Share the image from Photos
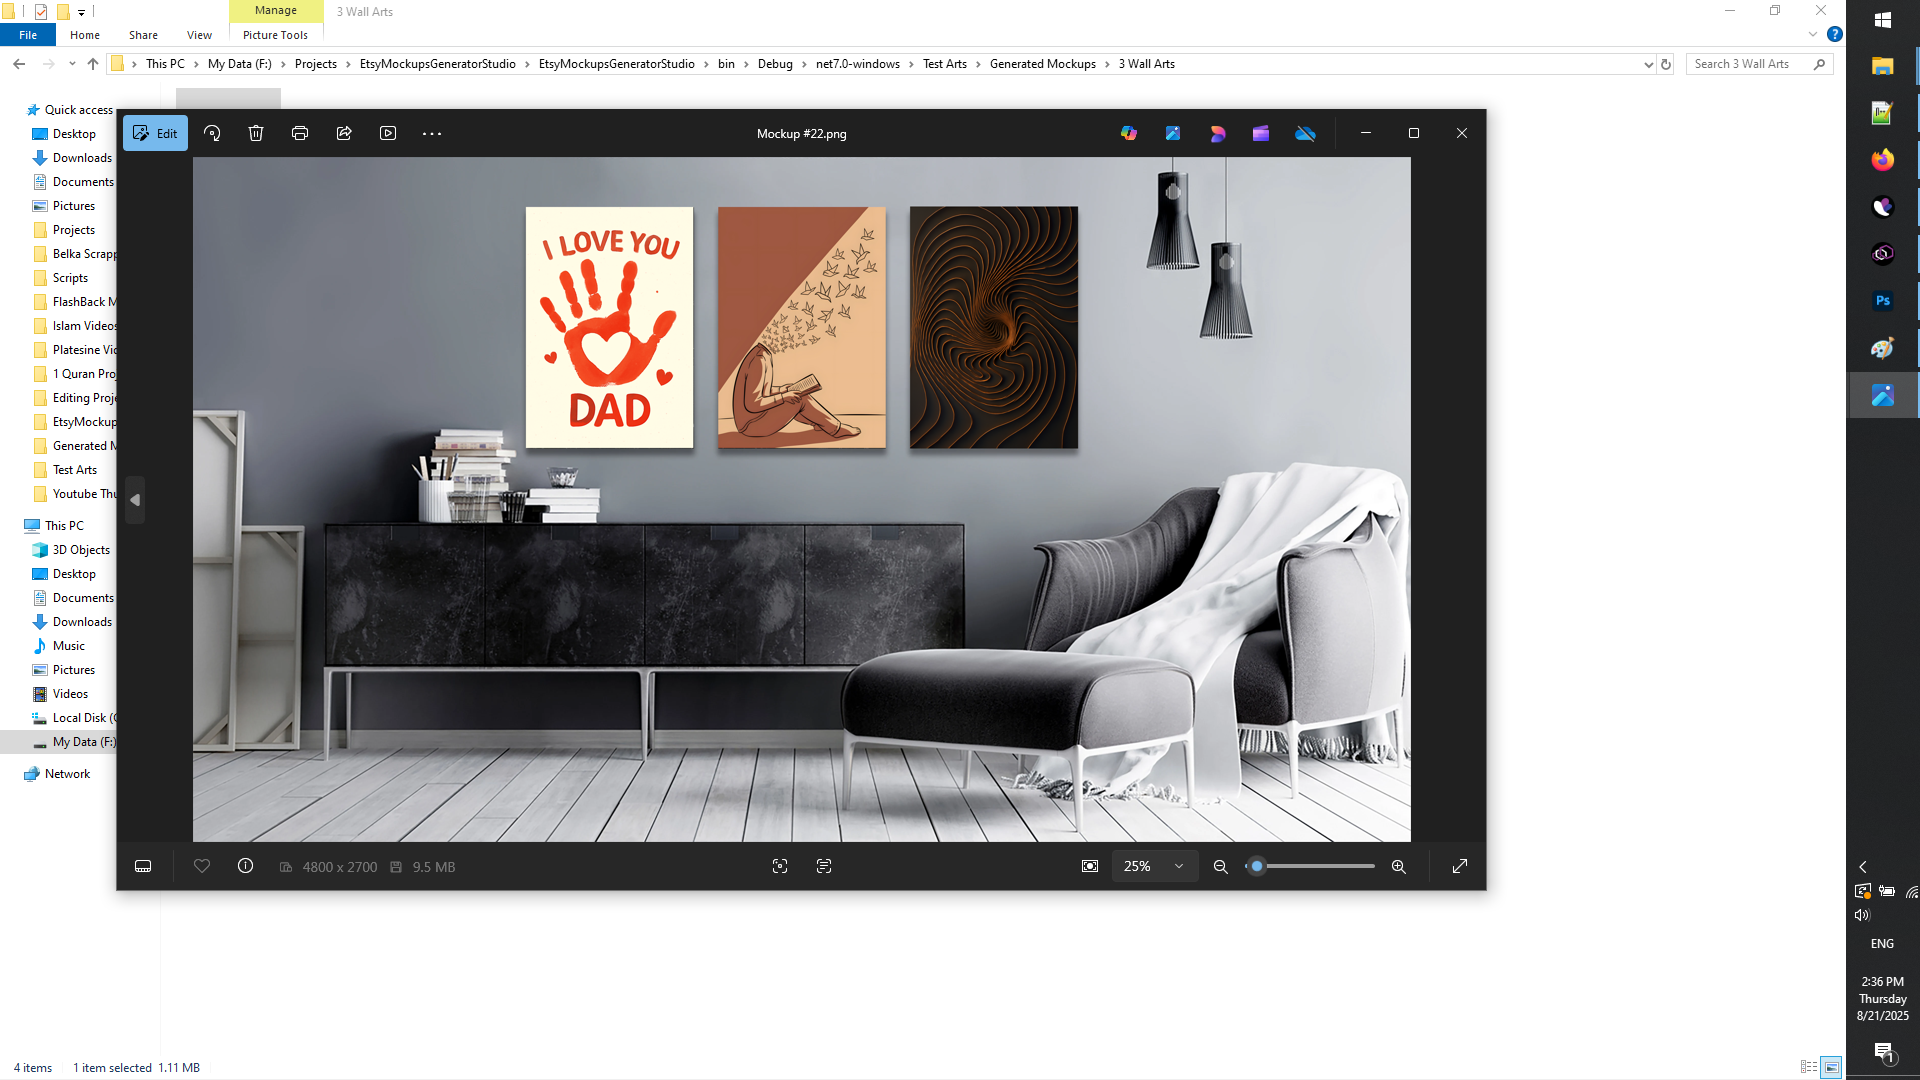 (344, 132)
